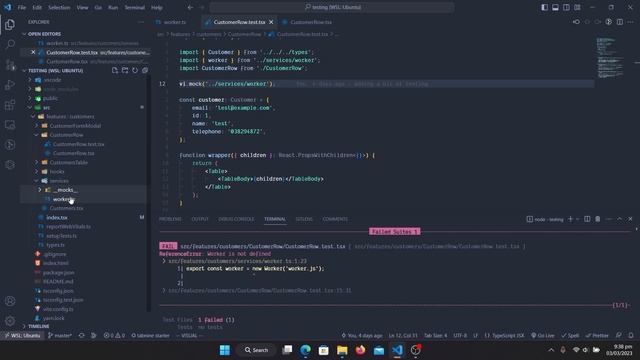640x360 pixels.
Task: Click Ln 12, Col 31 cursor position
Action: tap(403, 336)
